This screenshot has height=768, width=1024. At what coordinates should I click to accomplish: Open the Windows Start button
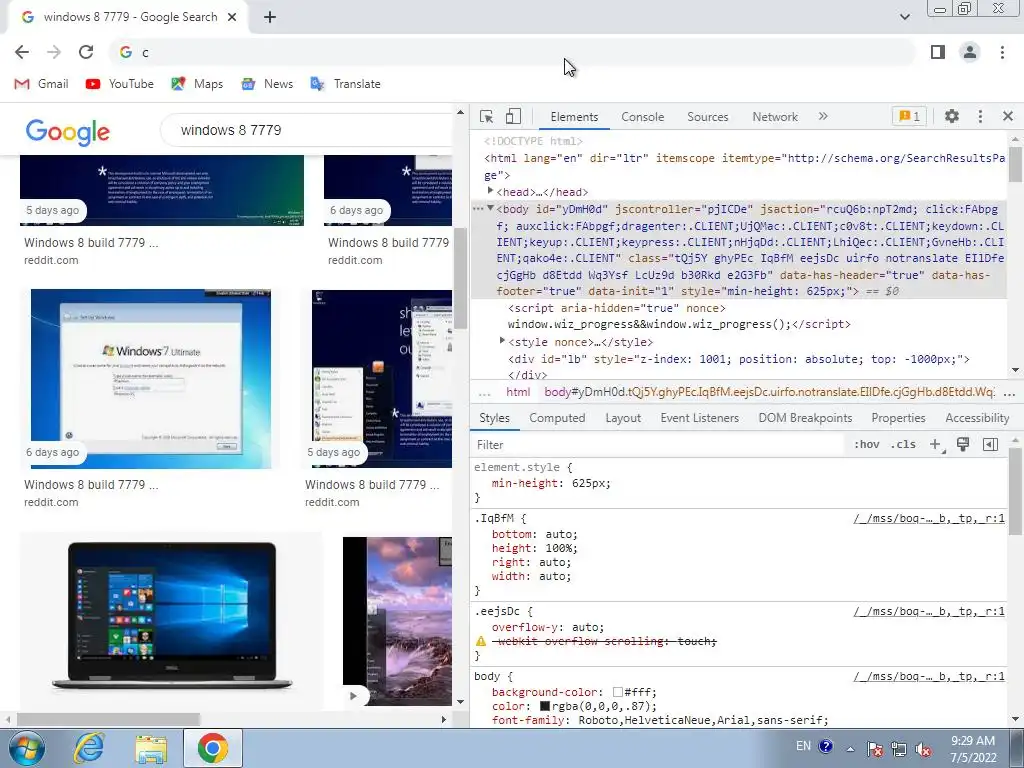[27, 748]
